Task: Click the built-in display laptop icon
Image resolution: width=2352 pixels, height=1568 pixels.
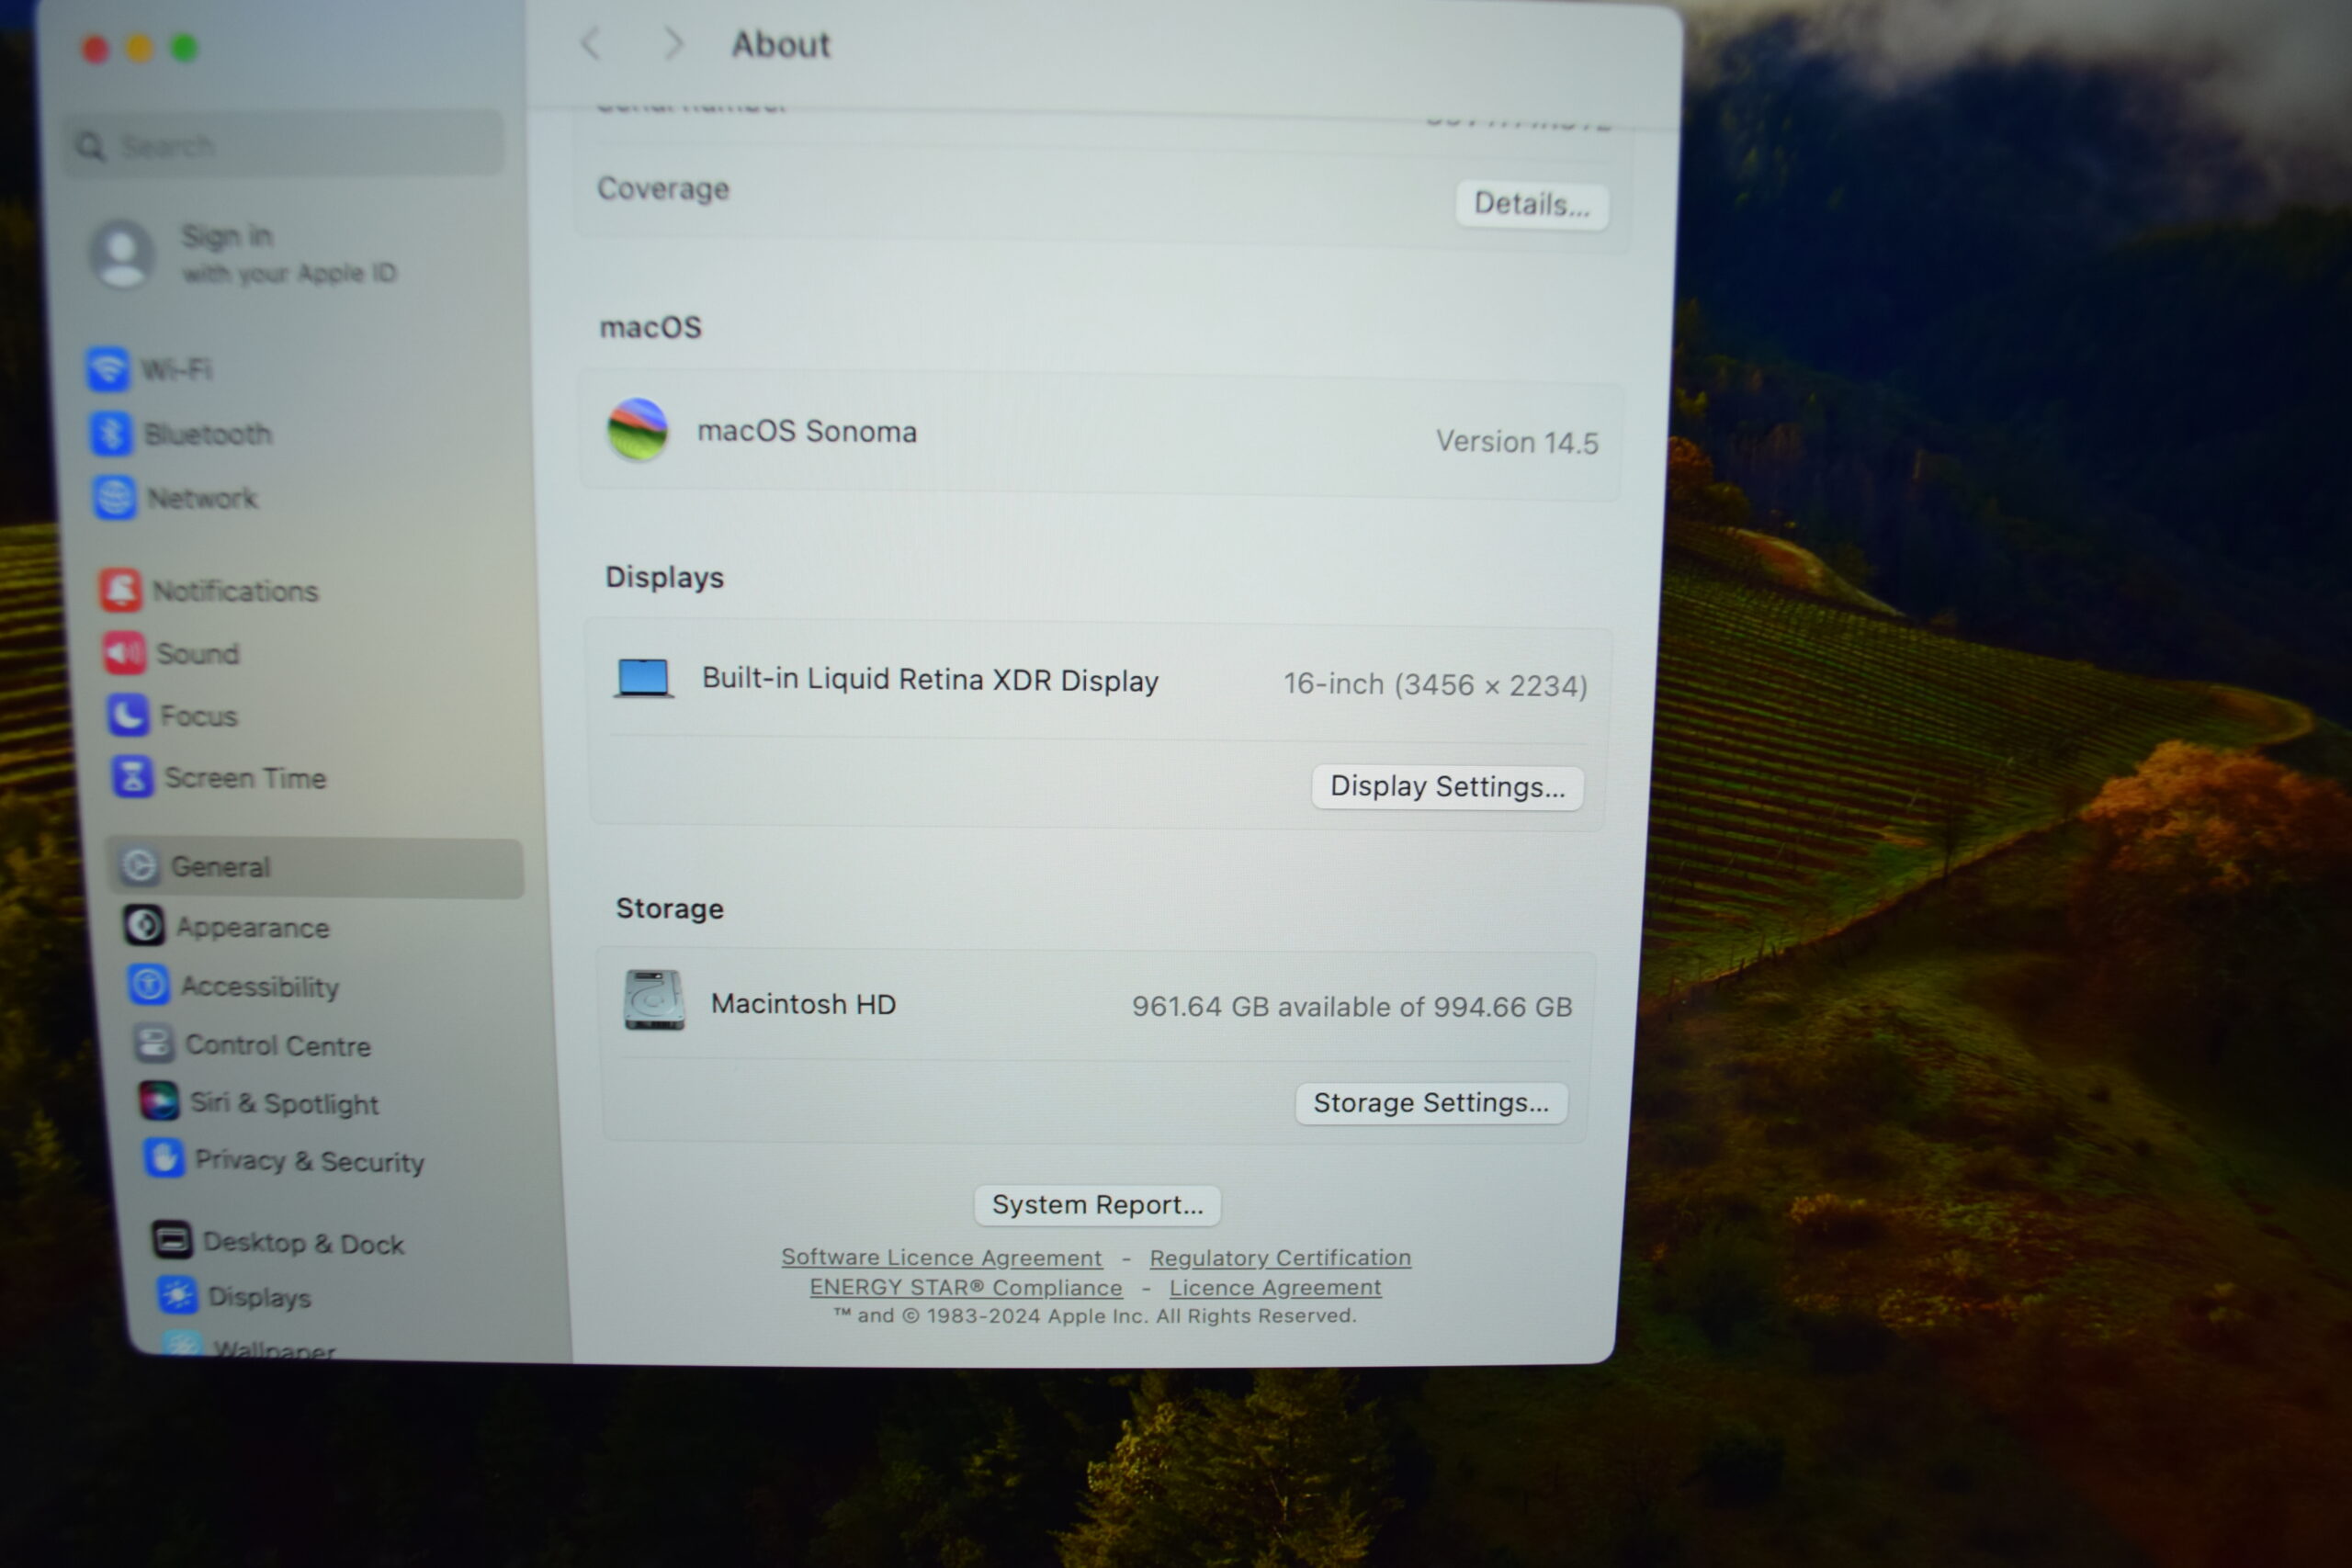Action: point(644,679)
